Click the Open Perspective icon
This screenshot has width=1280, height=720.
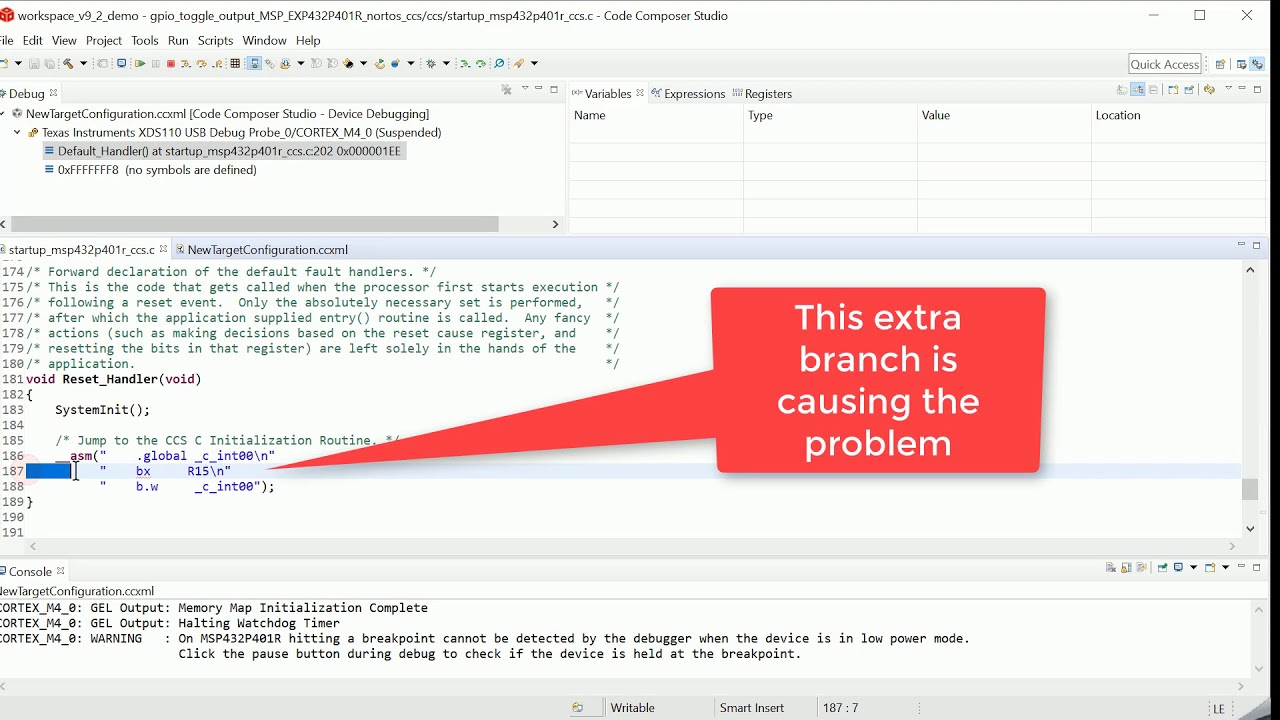(x=1220, y=64)
